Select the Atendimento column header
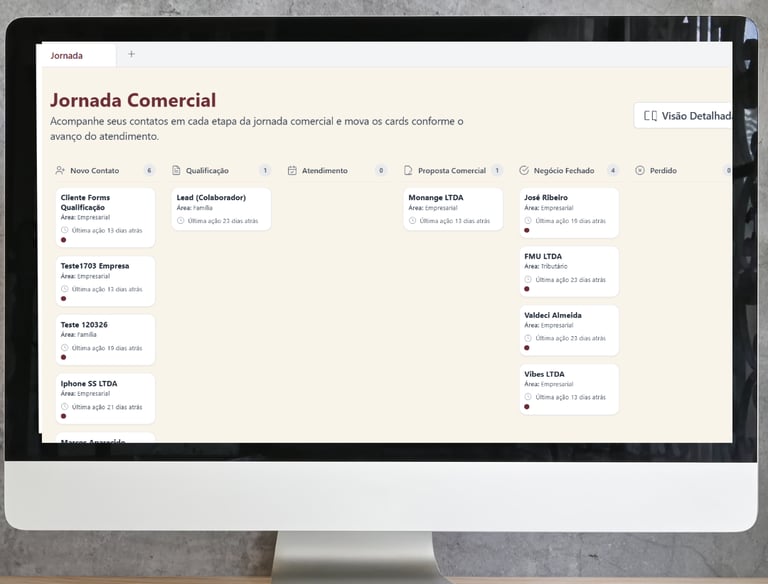The width and height of the screenshot is (768, 584). pos(337,170)
